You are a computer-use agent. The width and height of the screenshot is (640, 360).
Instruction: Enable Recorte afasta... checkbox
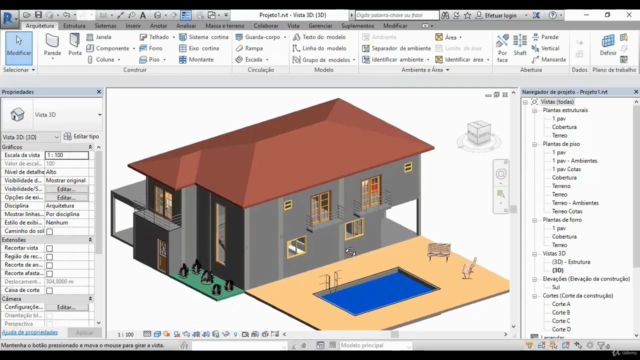click(x=49, y=273)
